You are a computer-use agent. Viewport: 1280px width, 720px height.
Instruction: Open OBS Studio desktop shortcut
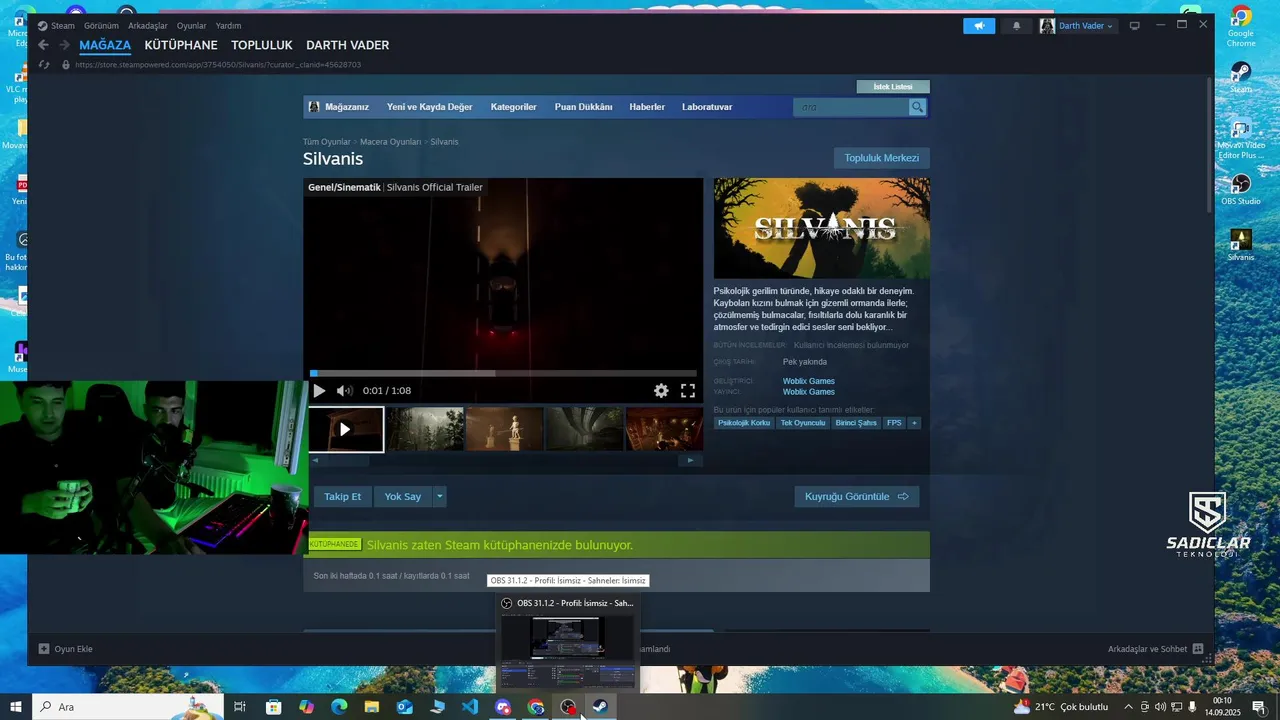click(x=1241, y=188)
